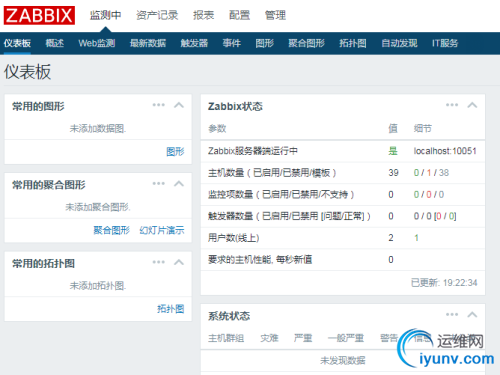Click the 是 server running value

[x=393, y=151]
